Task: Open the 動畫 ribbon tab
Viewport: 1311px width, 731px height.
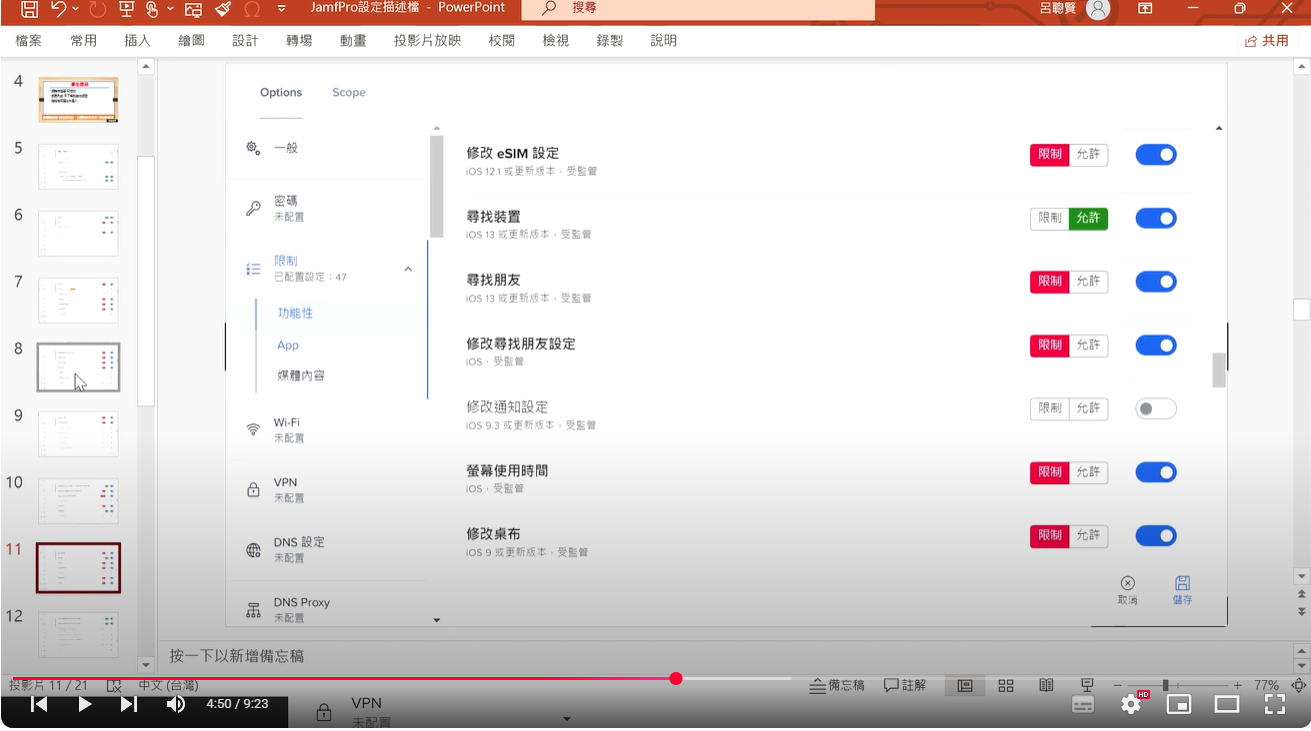Action: (x=353, y=41)
